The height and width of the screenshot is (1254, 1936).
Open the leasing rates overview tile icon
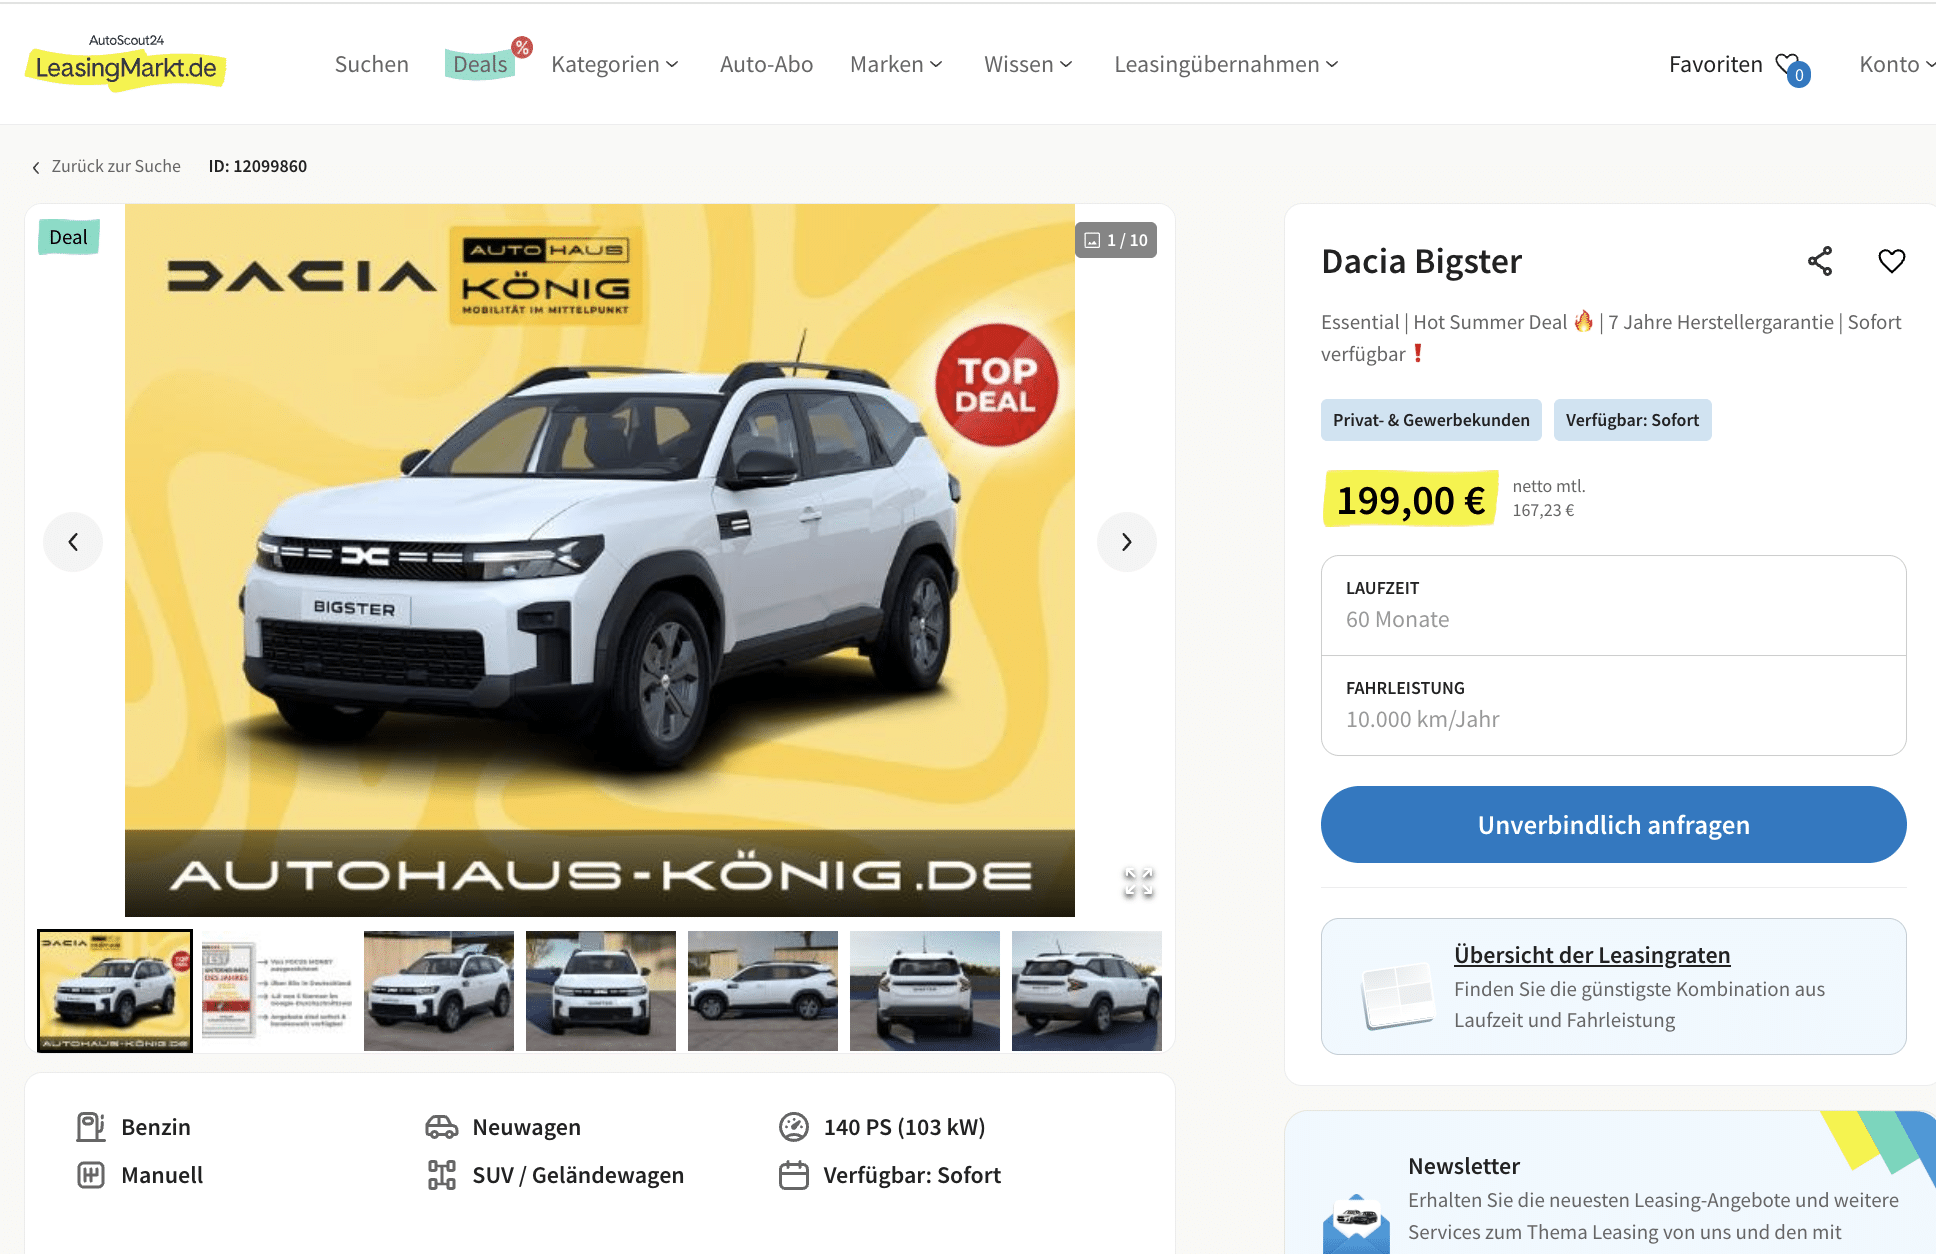(1398, 995)
